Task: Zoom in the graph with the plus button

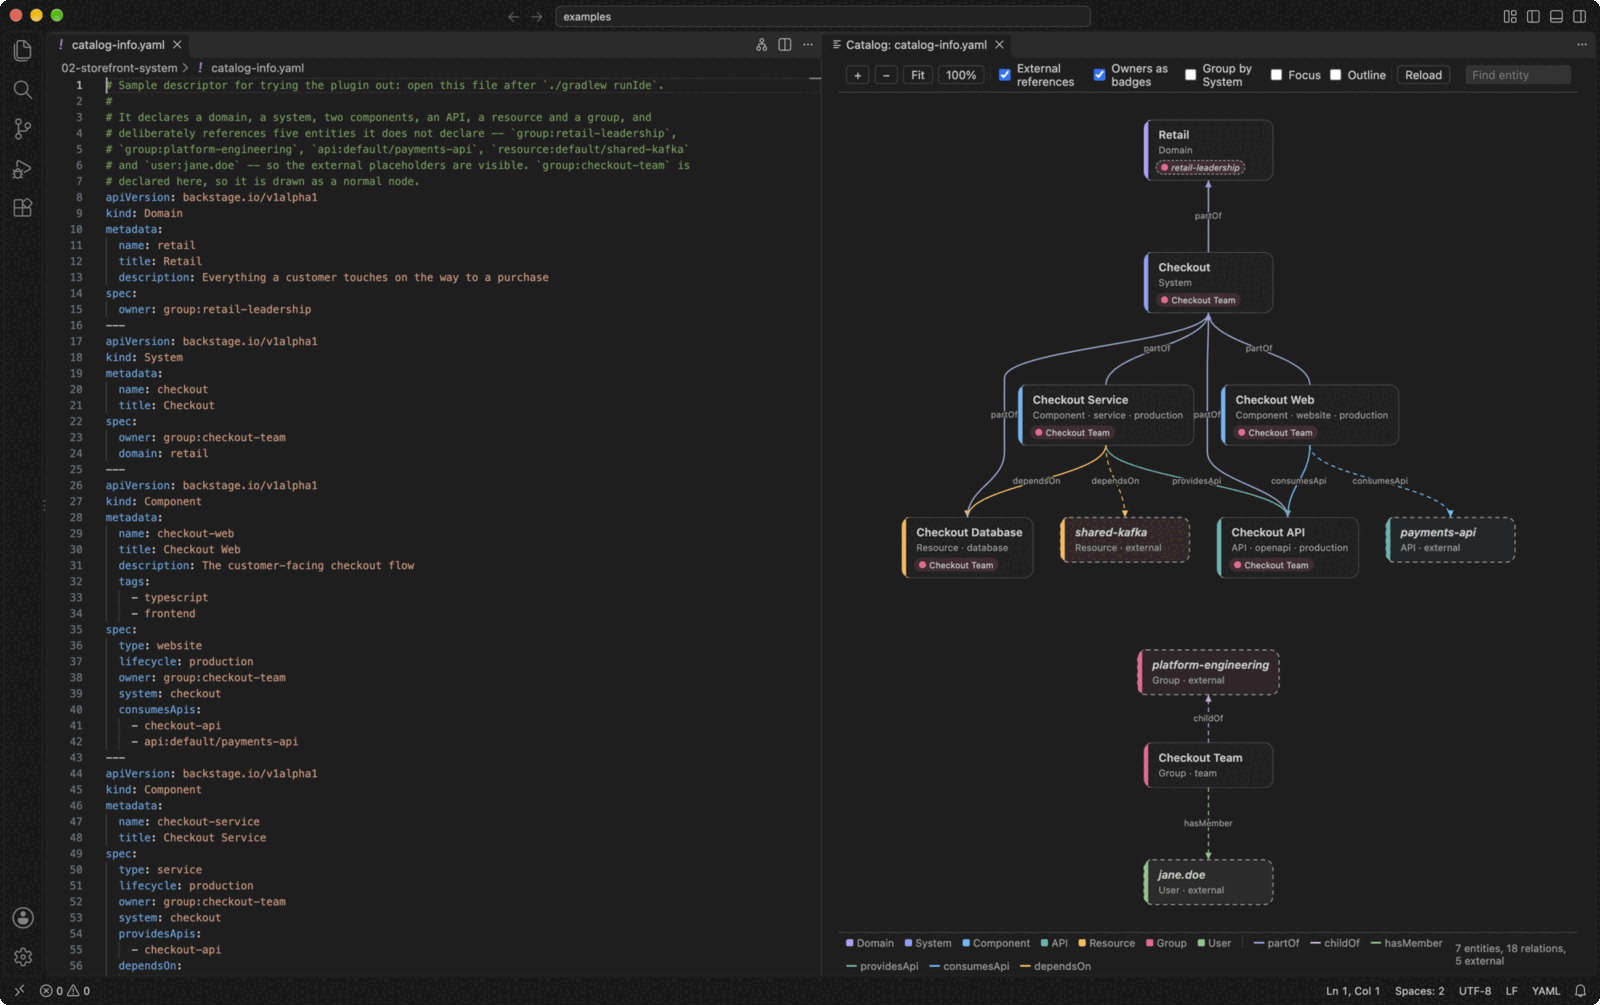Action: tap(857, 75)
